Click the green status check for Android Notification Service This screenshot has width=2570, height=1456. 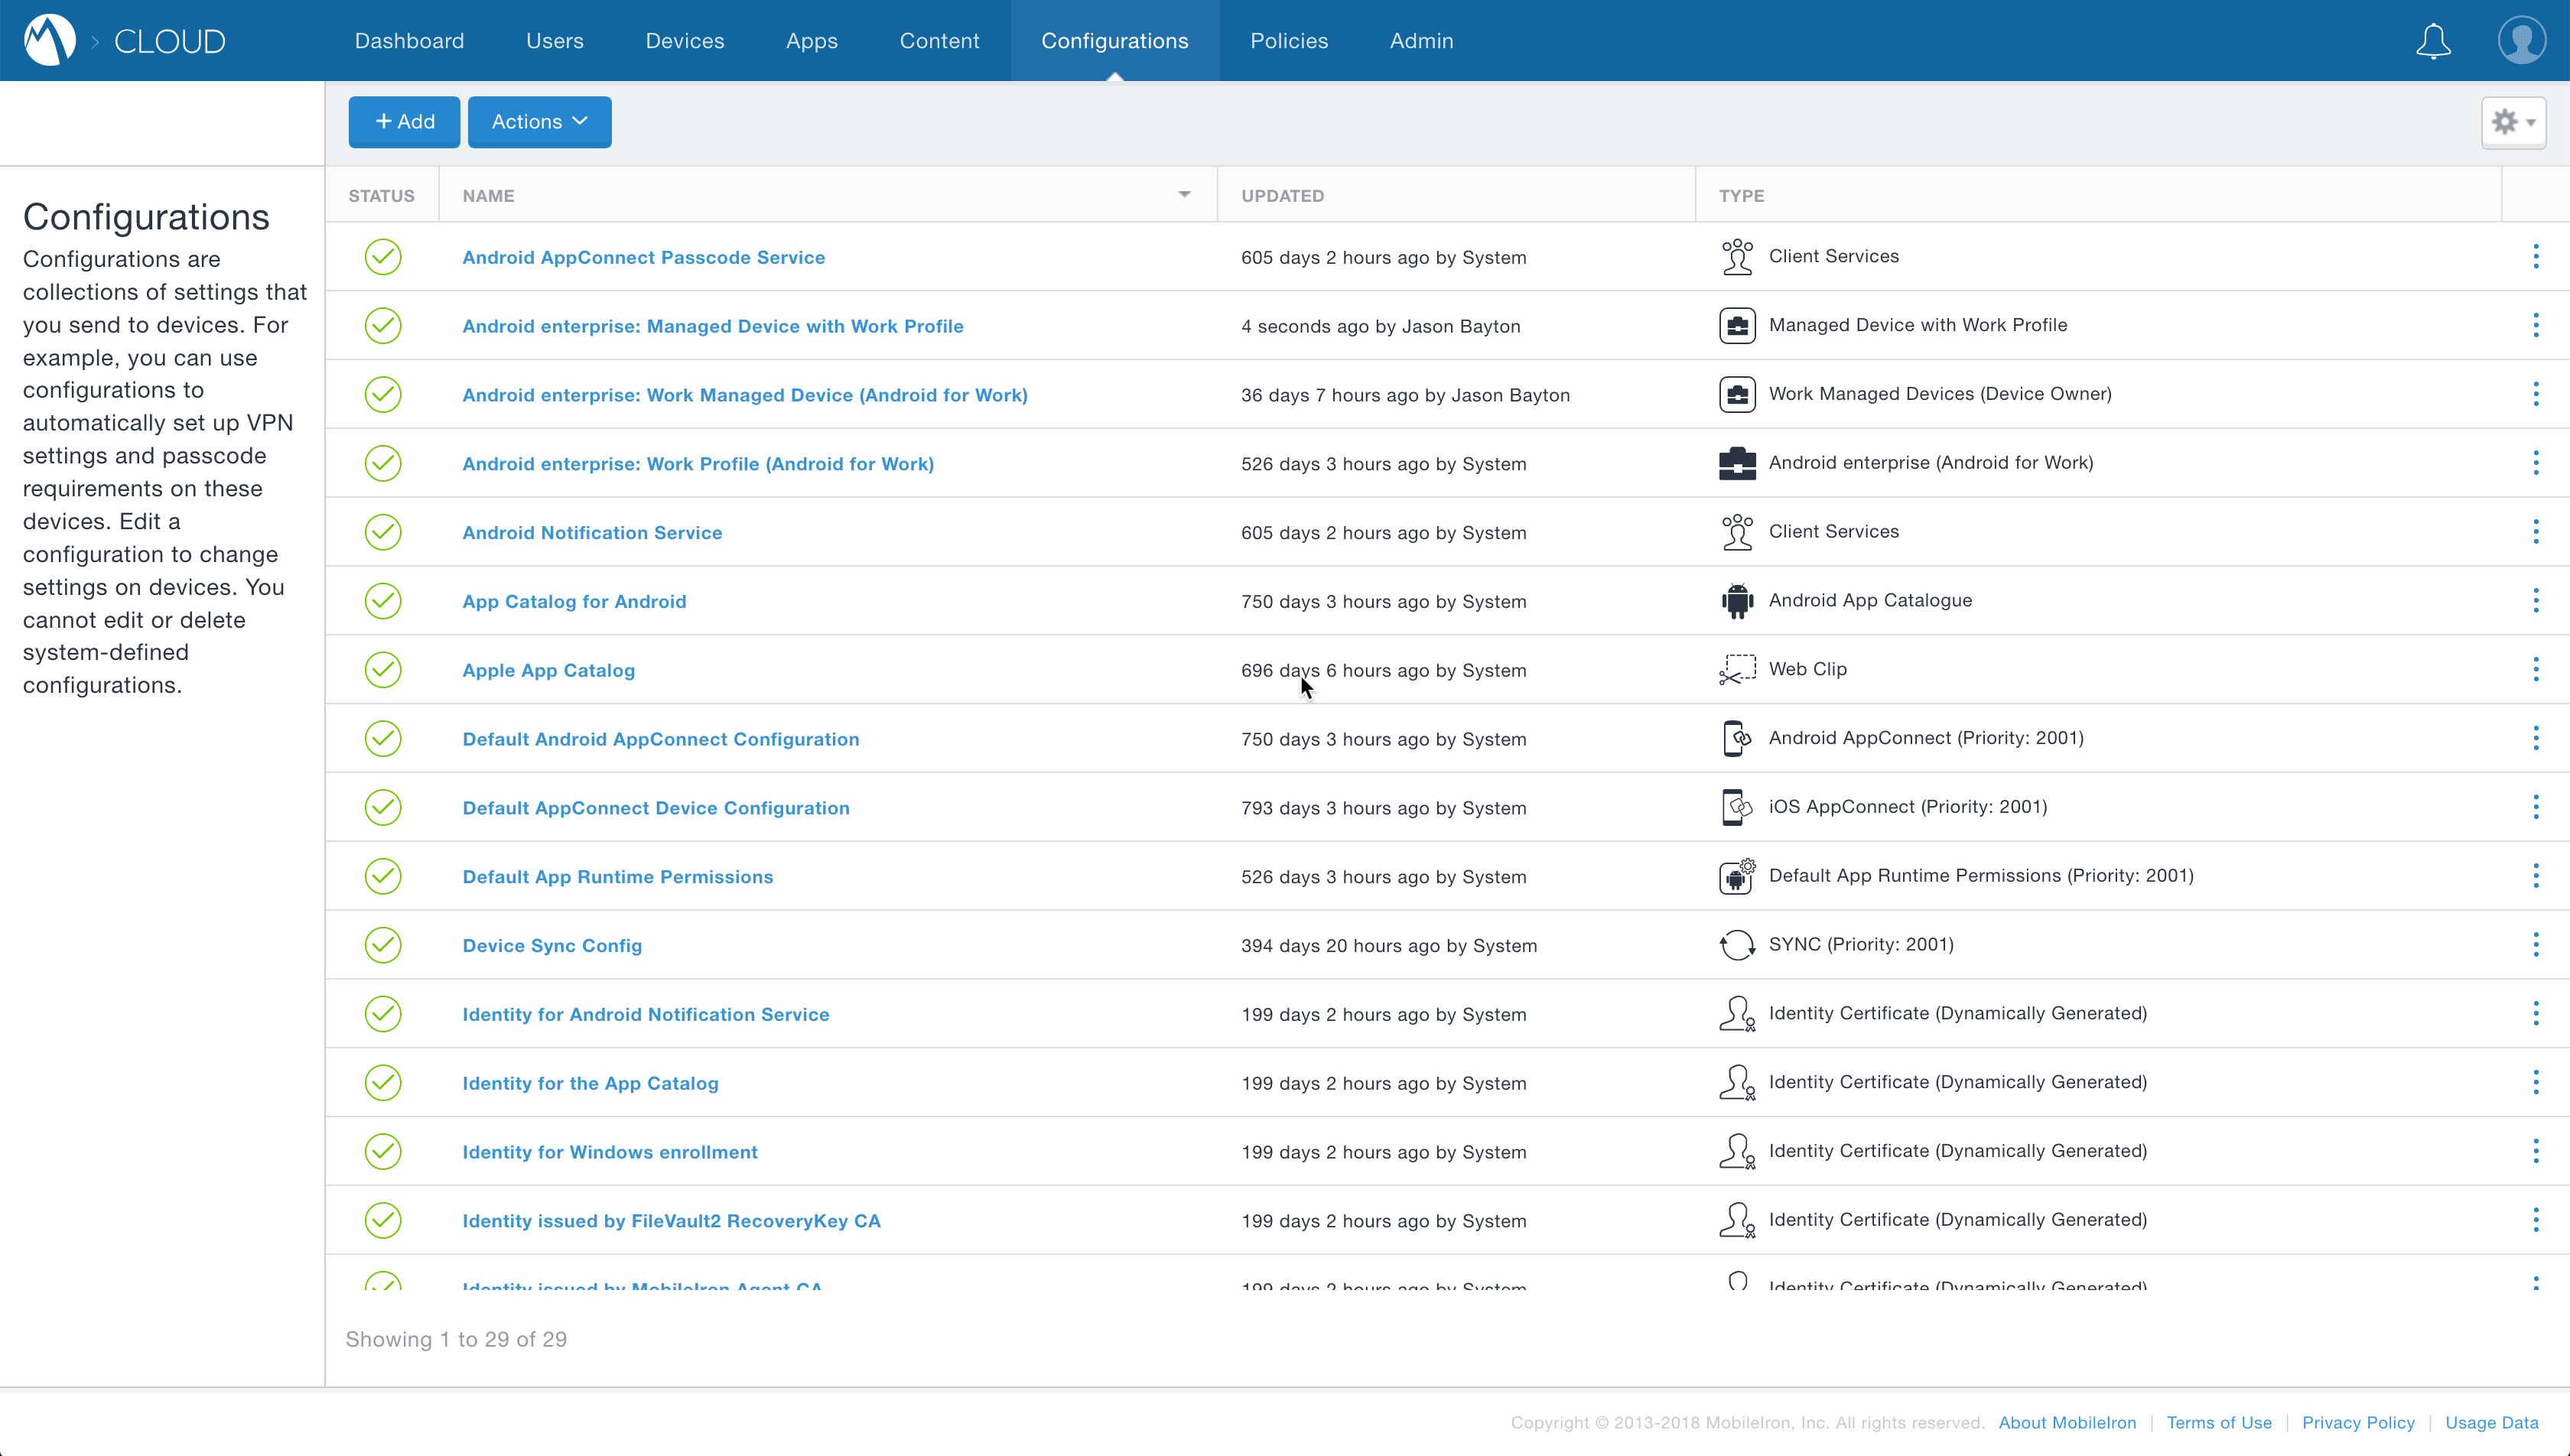point(383,532)
